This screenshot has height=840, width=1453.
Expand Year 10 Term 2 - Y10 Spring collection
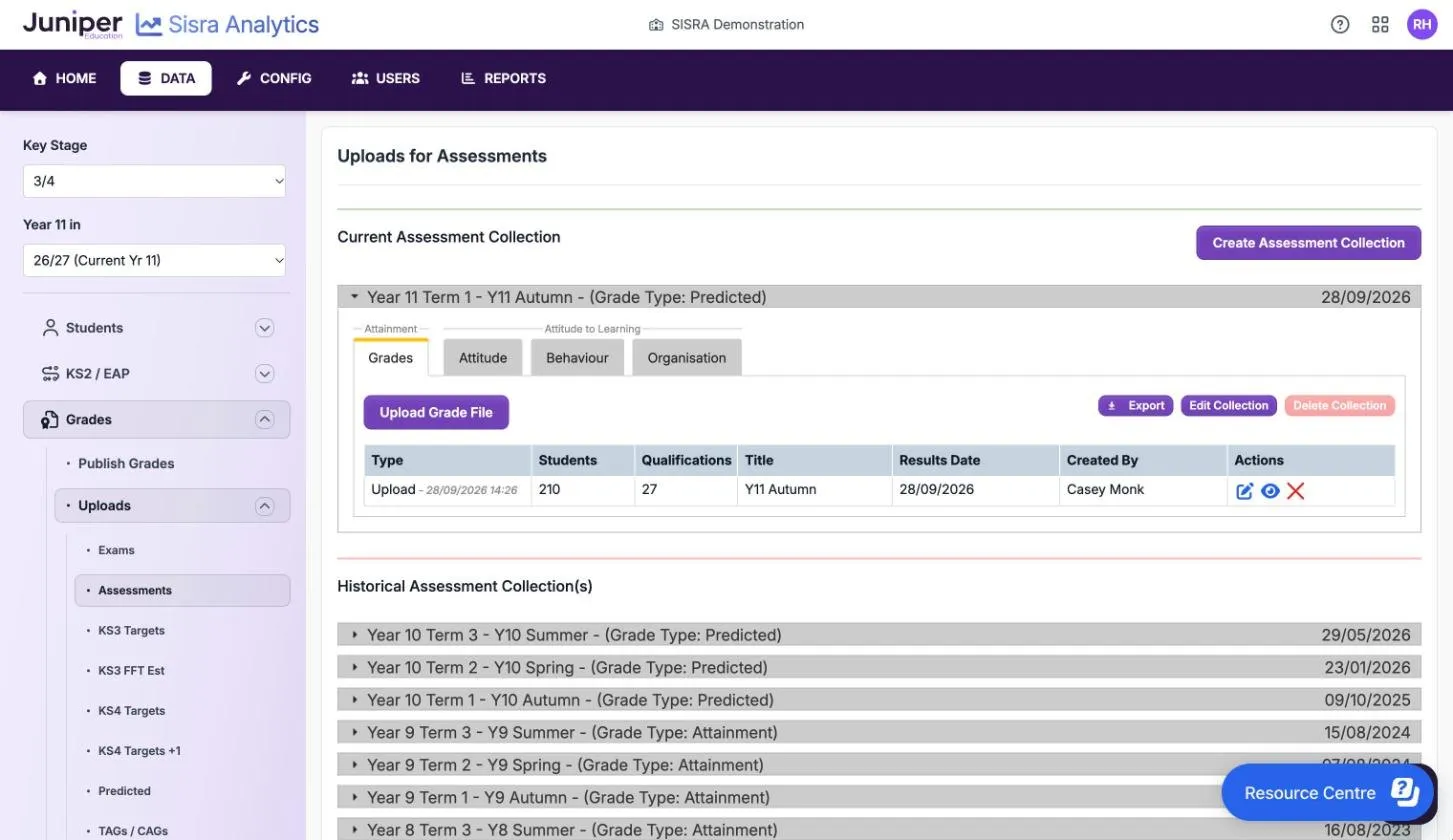[x=879, y=667]
